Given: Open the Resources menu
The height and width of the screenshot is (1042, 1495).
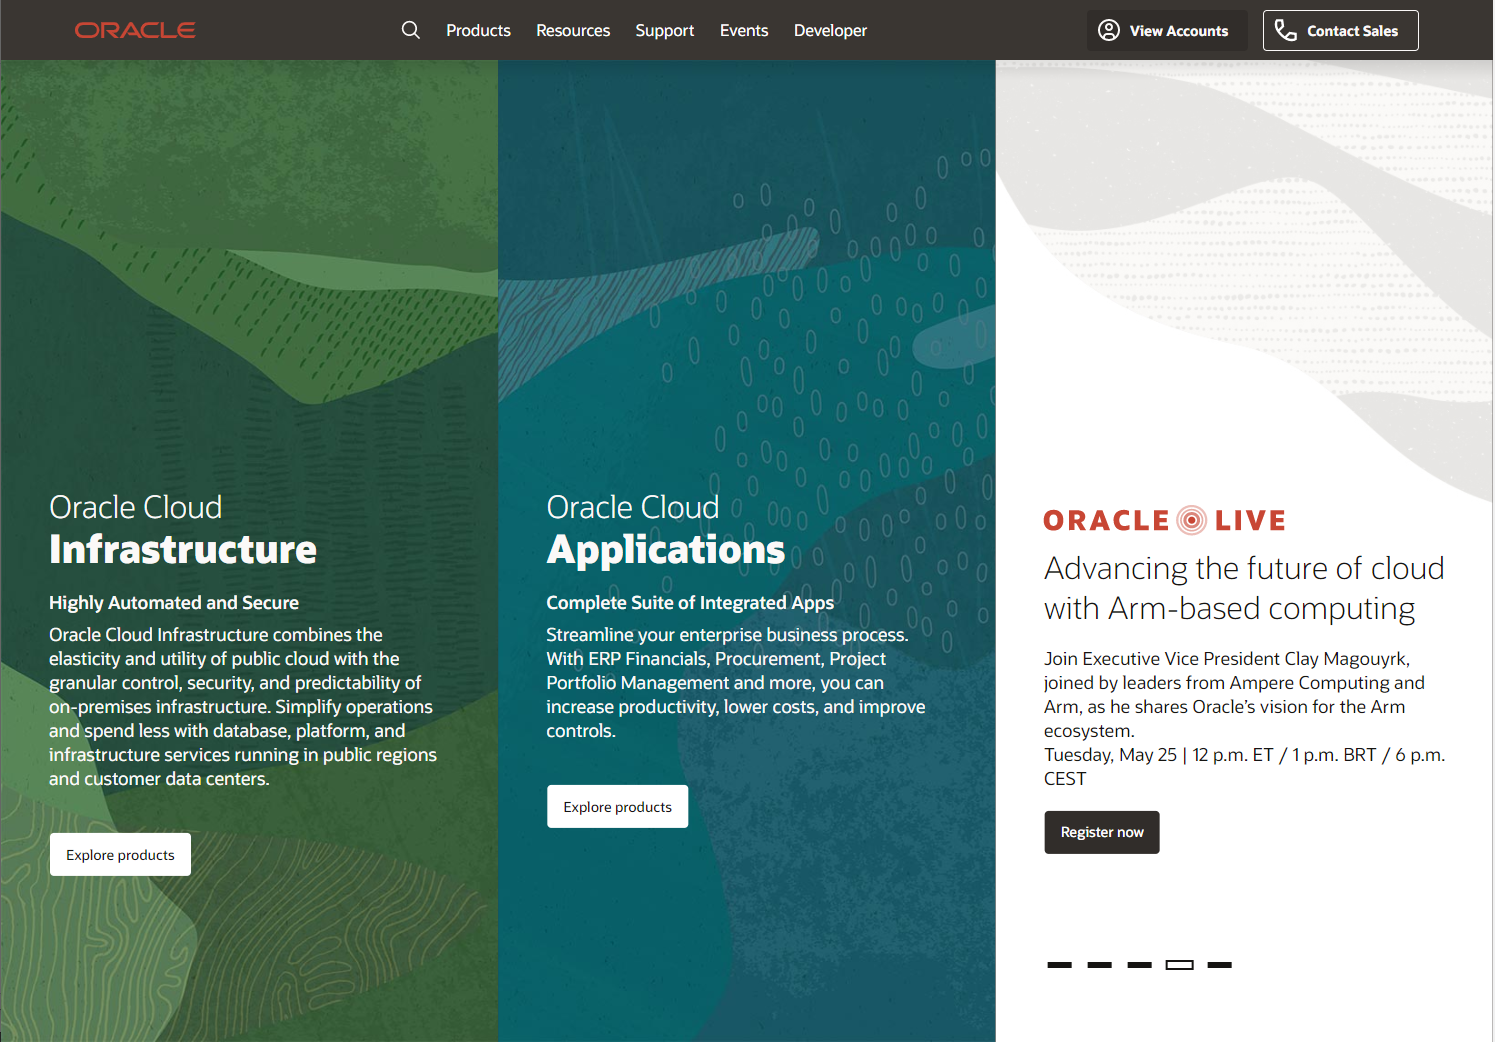Looking at the screenshot, I should click(573, 31).
